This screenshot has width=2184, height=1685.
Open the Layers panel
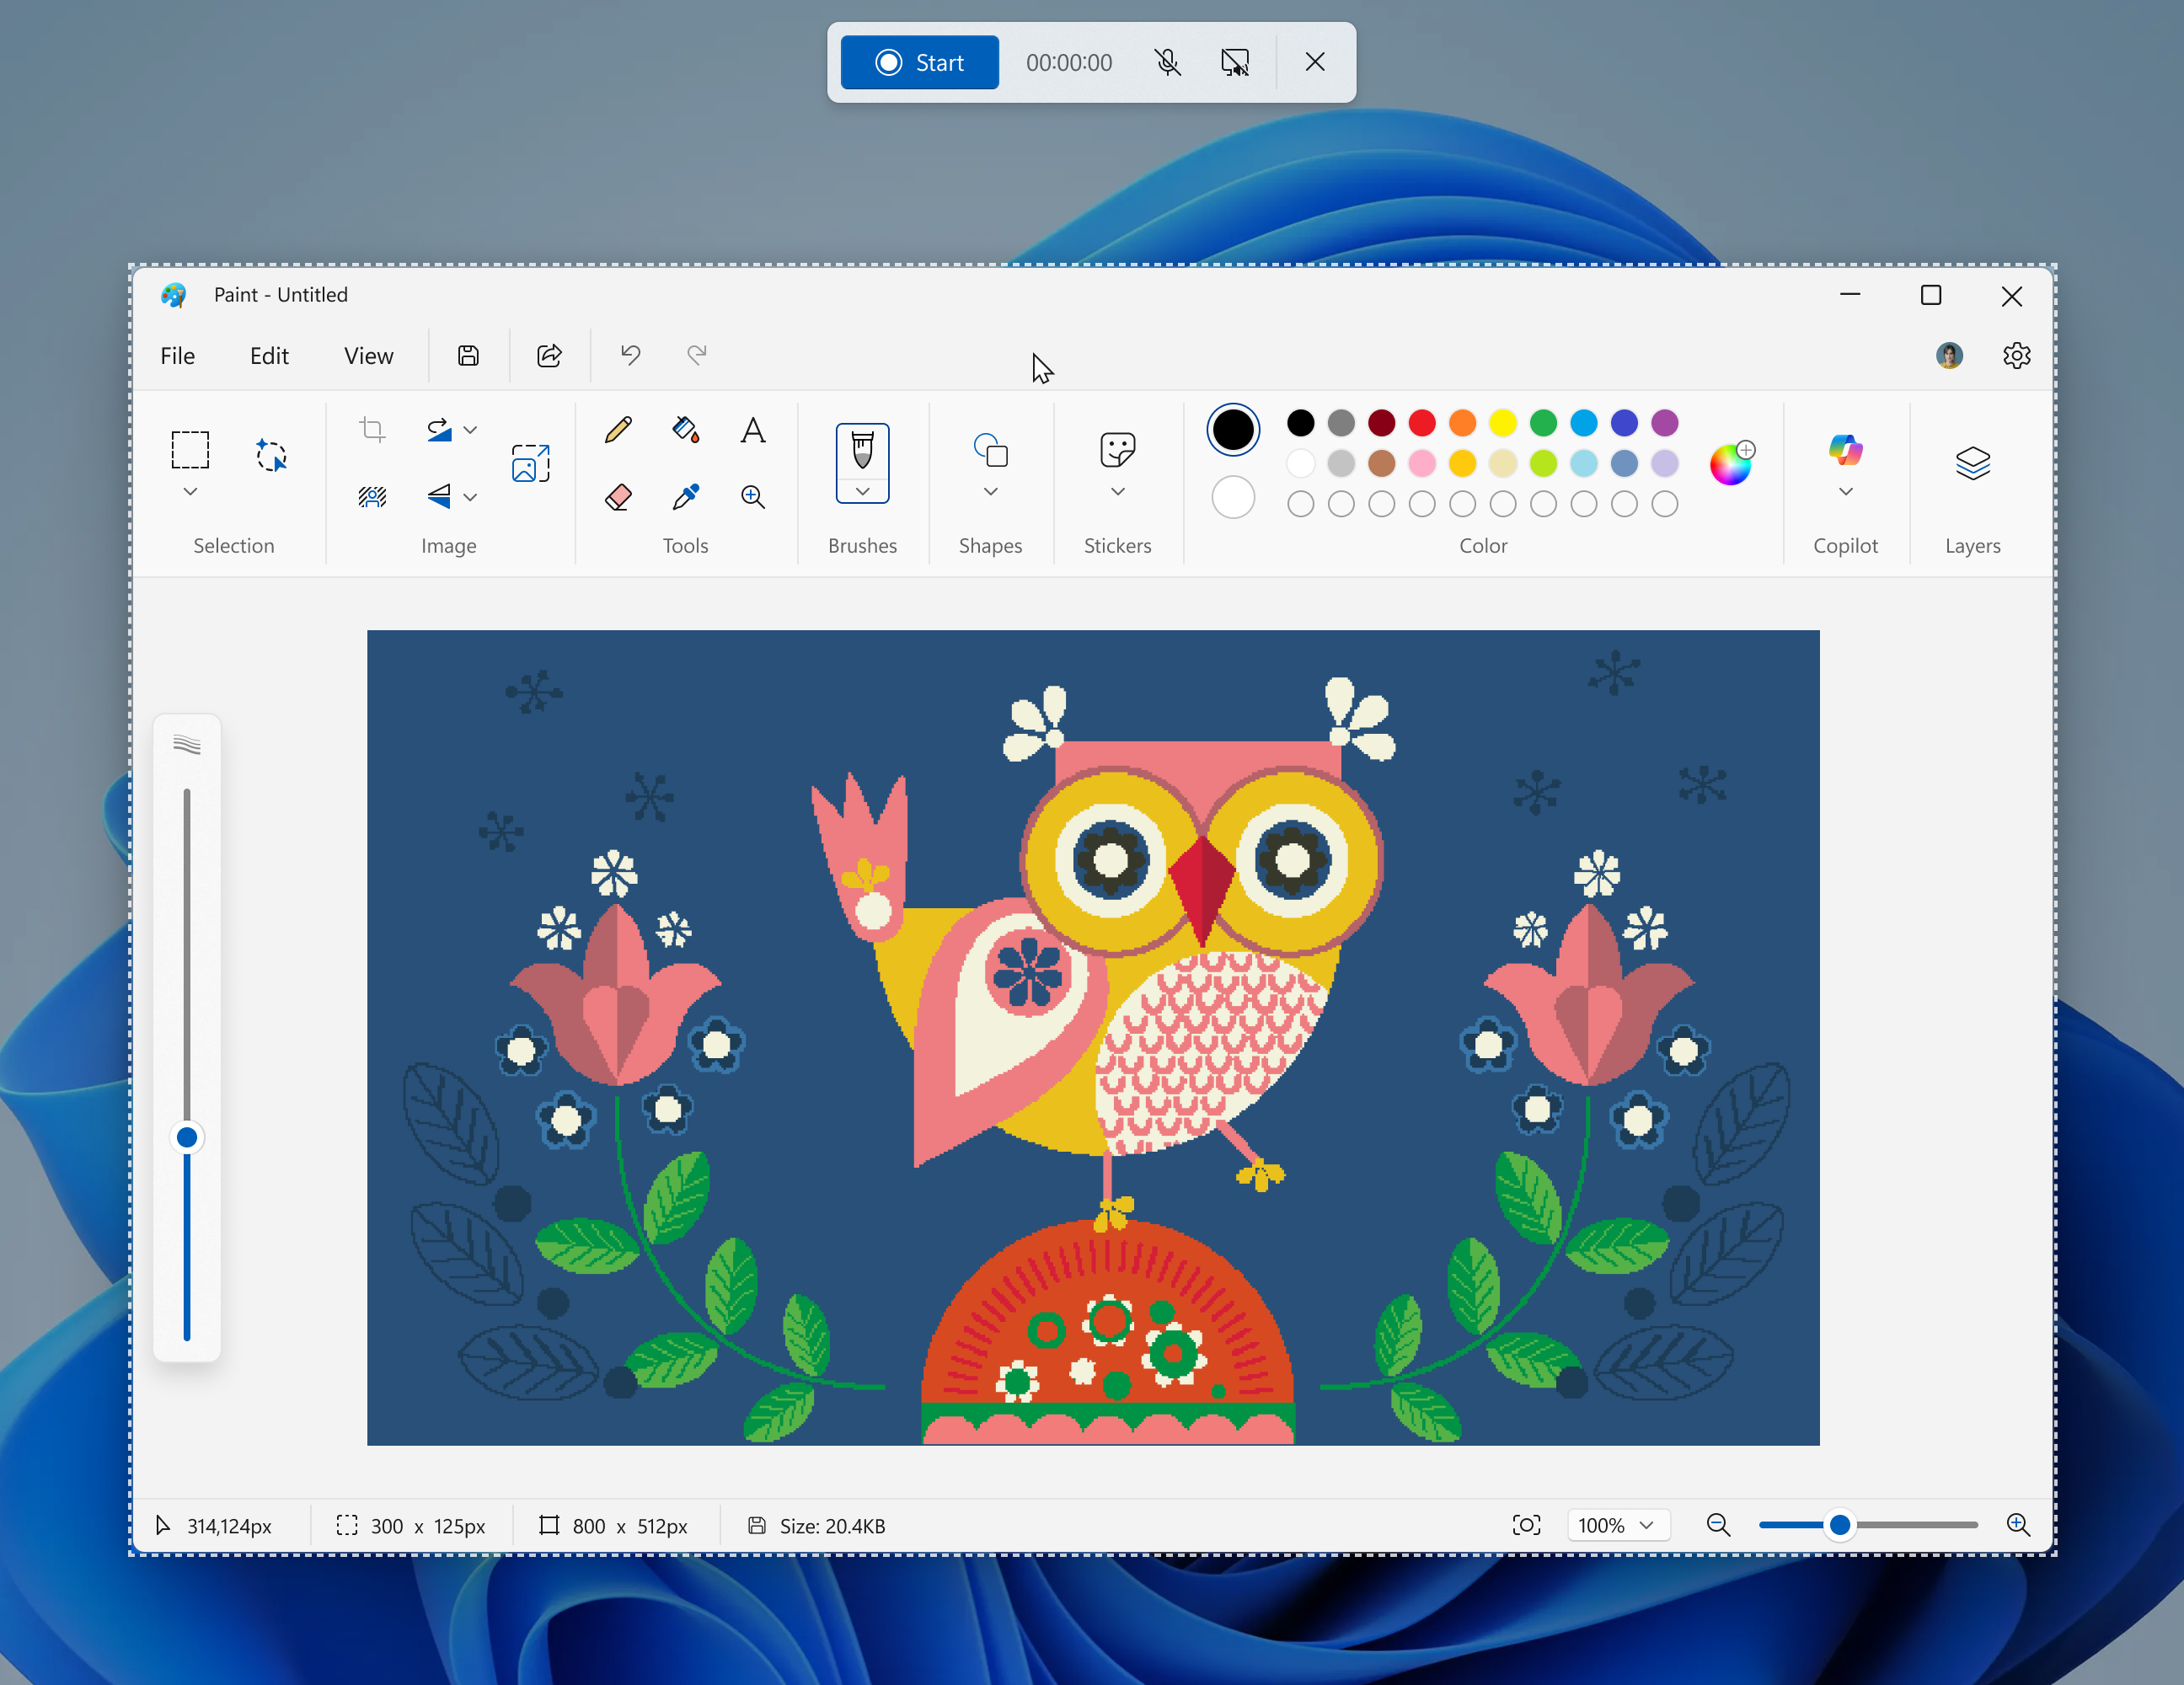pyautogui.click(x=1971, y=462)
